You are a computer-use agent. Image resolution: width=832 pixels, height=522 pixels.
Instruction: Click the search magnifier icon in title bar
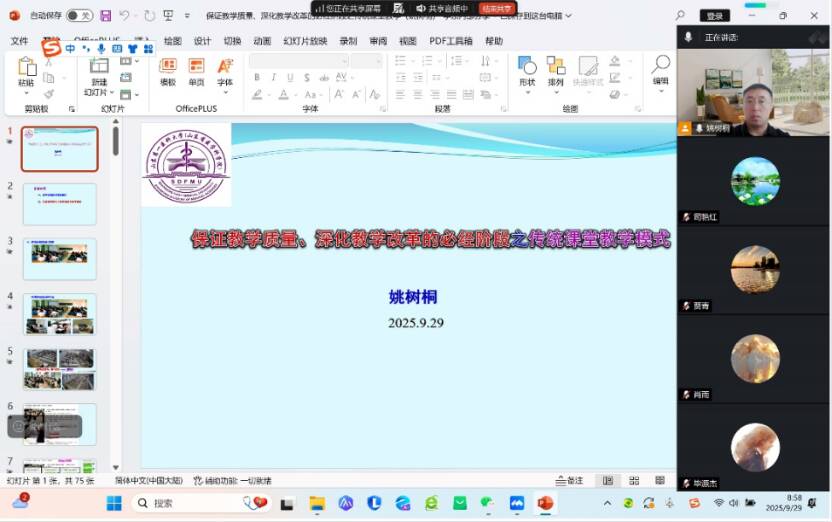[x=681, y=16]
